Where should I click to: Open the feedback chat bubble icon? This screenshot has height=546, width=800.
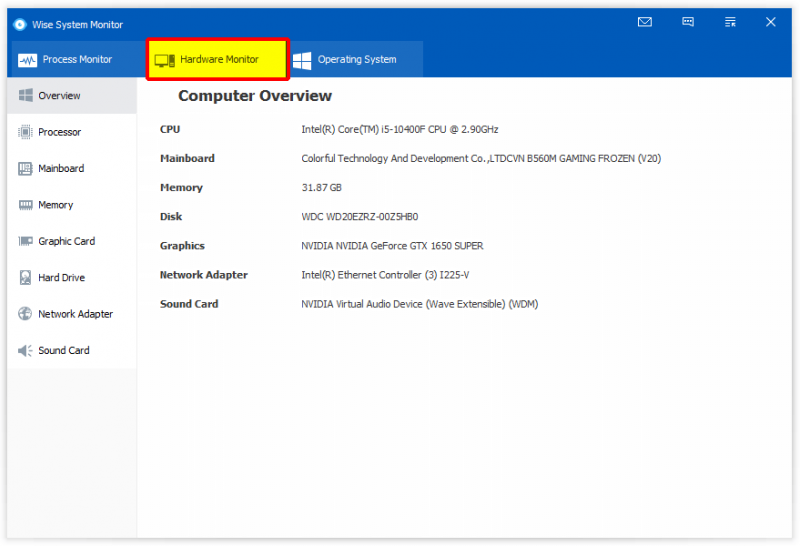[688, 22]
